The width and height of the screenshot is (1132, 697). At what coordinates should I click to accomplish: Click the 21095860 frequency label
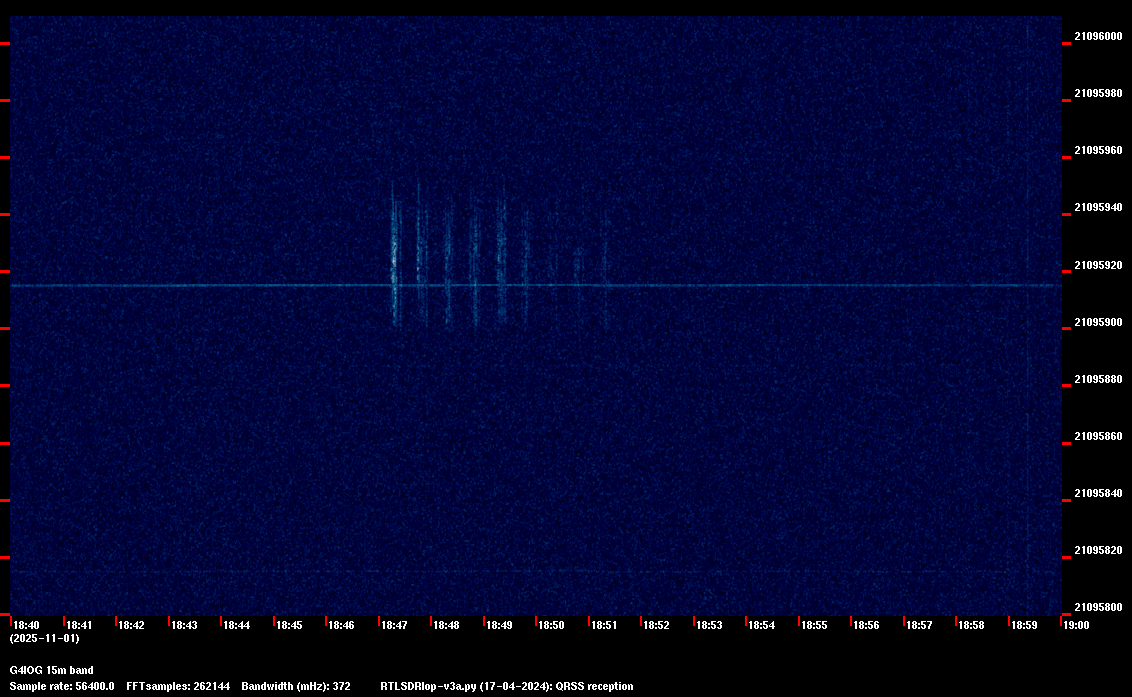pyautogui.click(x=1099, y=437)
